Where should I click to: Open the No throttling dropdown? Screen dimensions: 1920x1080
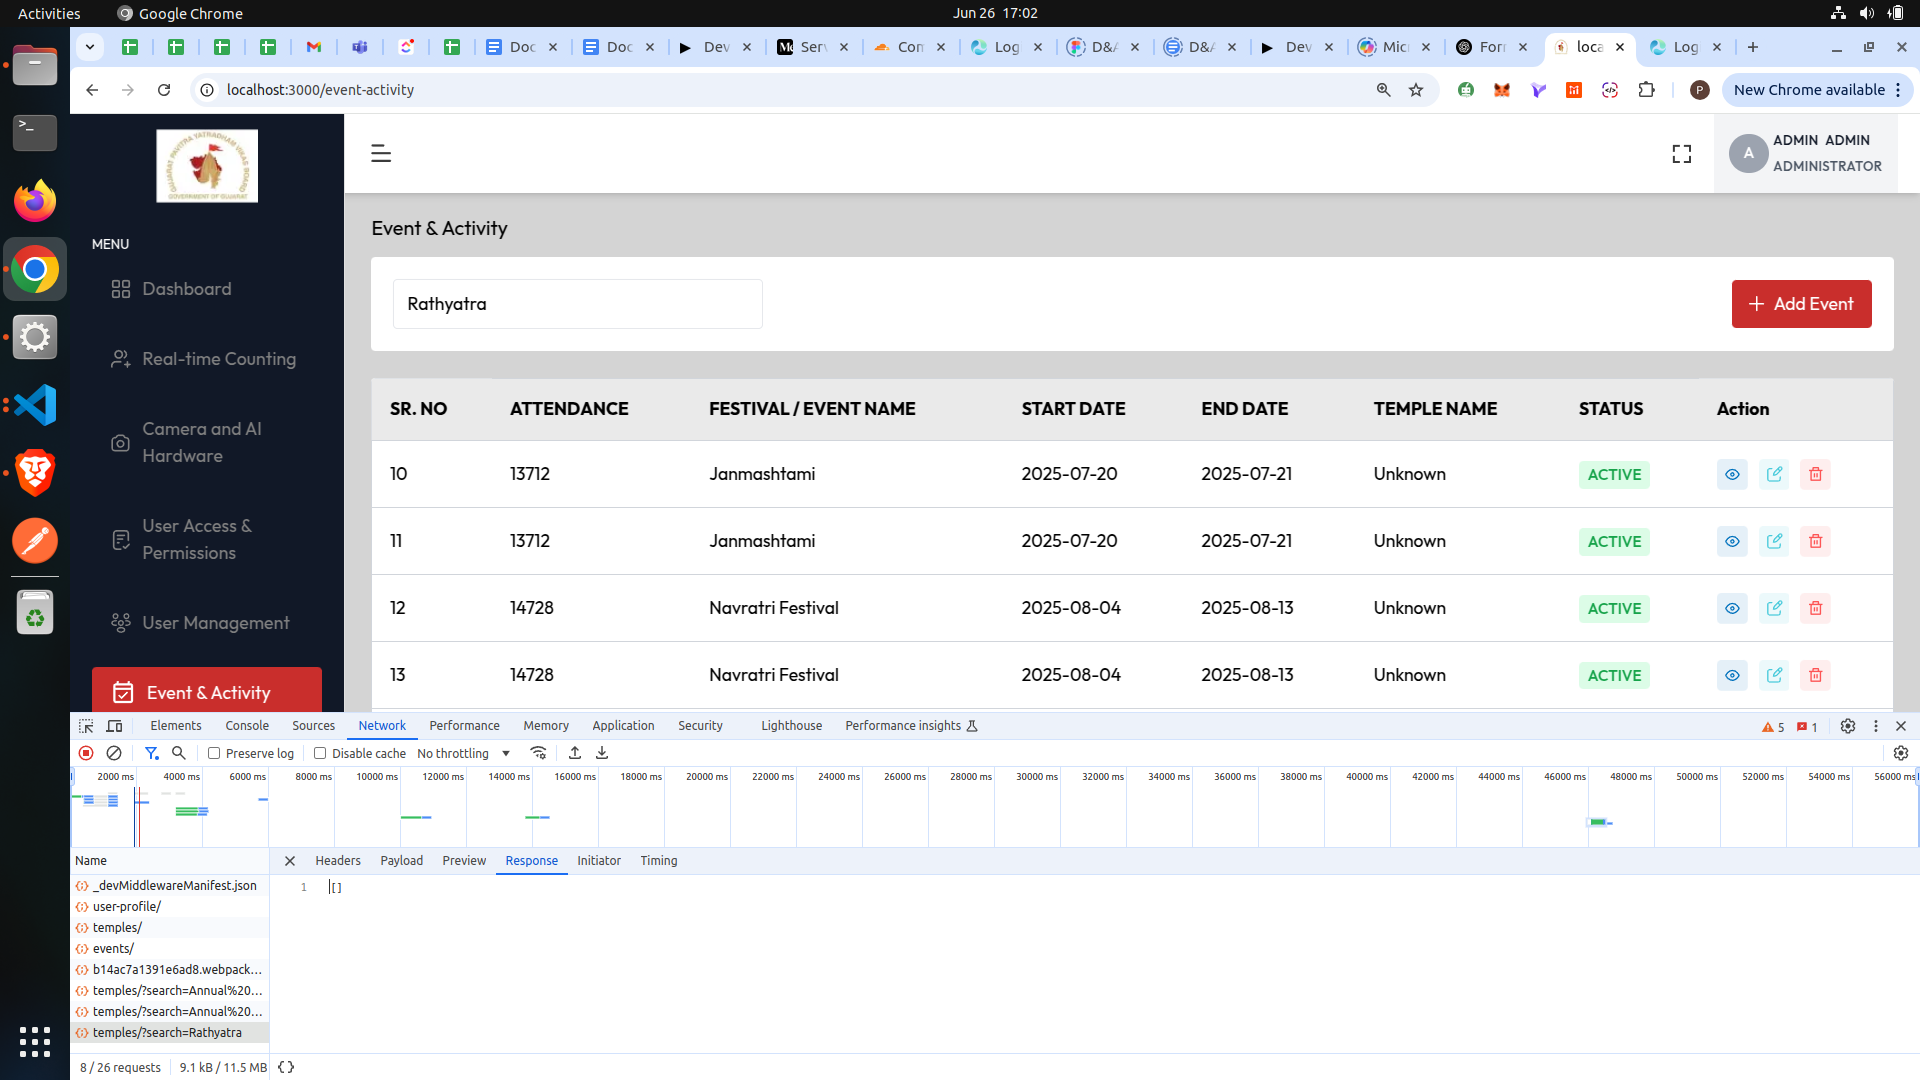coord(463,753)
